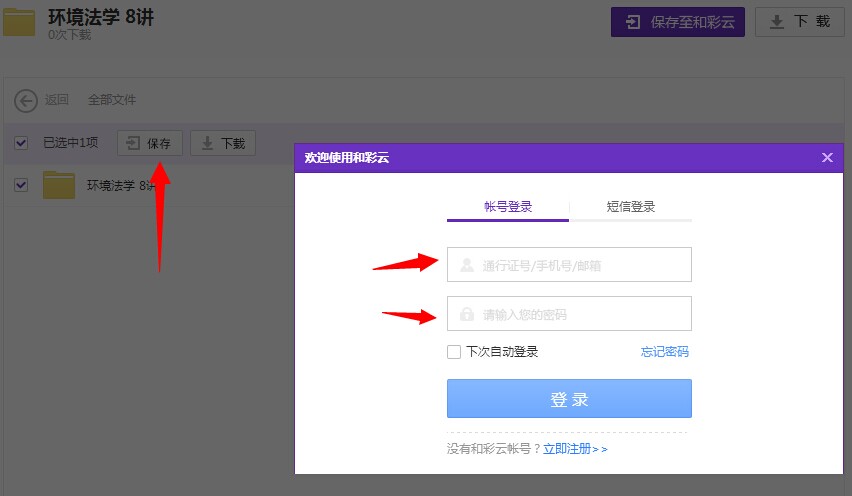Click the 0次下载 count text
Viewport: 852px width, 496px height.
click(x=70, y=35)
